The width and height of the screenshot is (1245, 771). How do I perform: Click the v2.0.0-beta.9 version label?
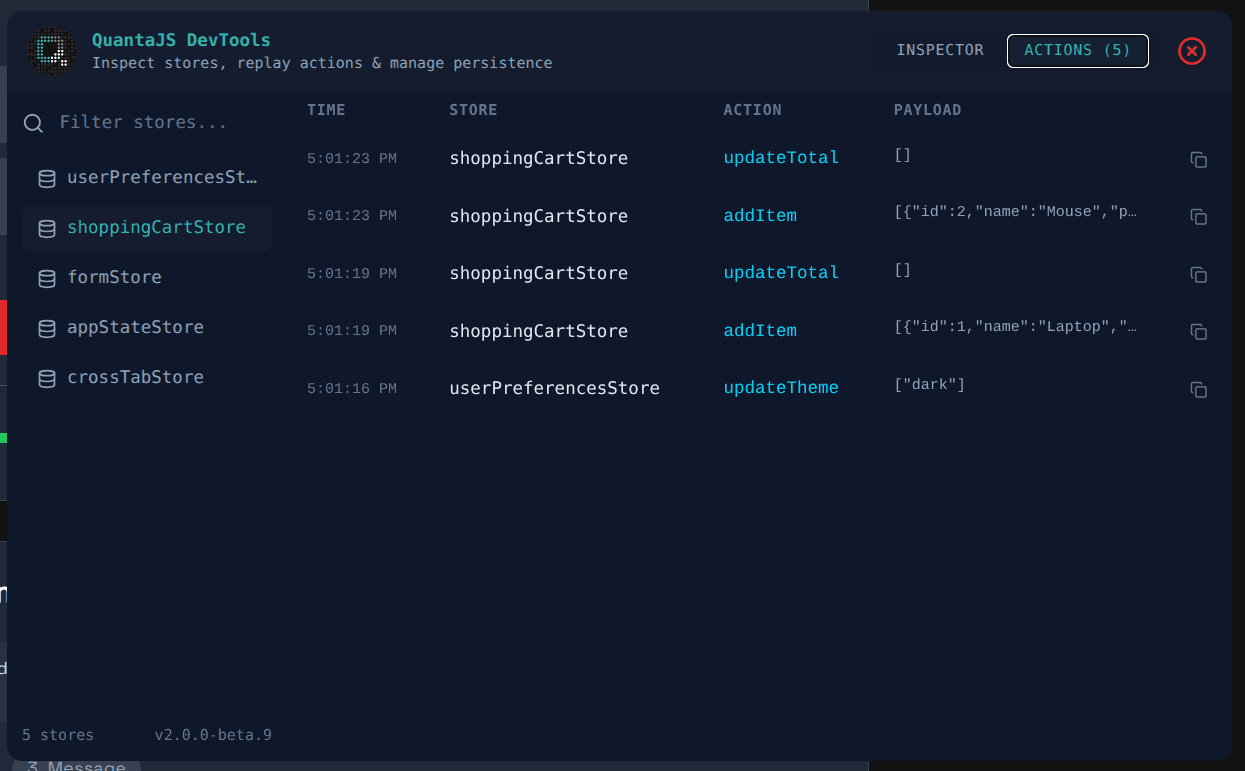tap(212, 734)
